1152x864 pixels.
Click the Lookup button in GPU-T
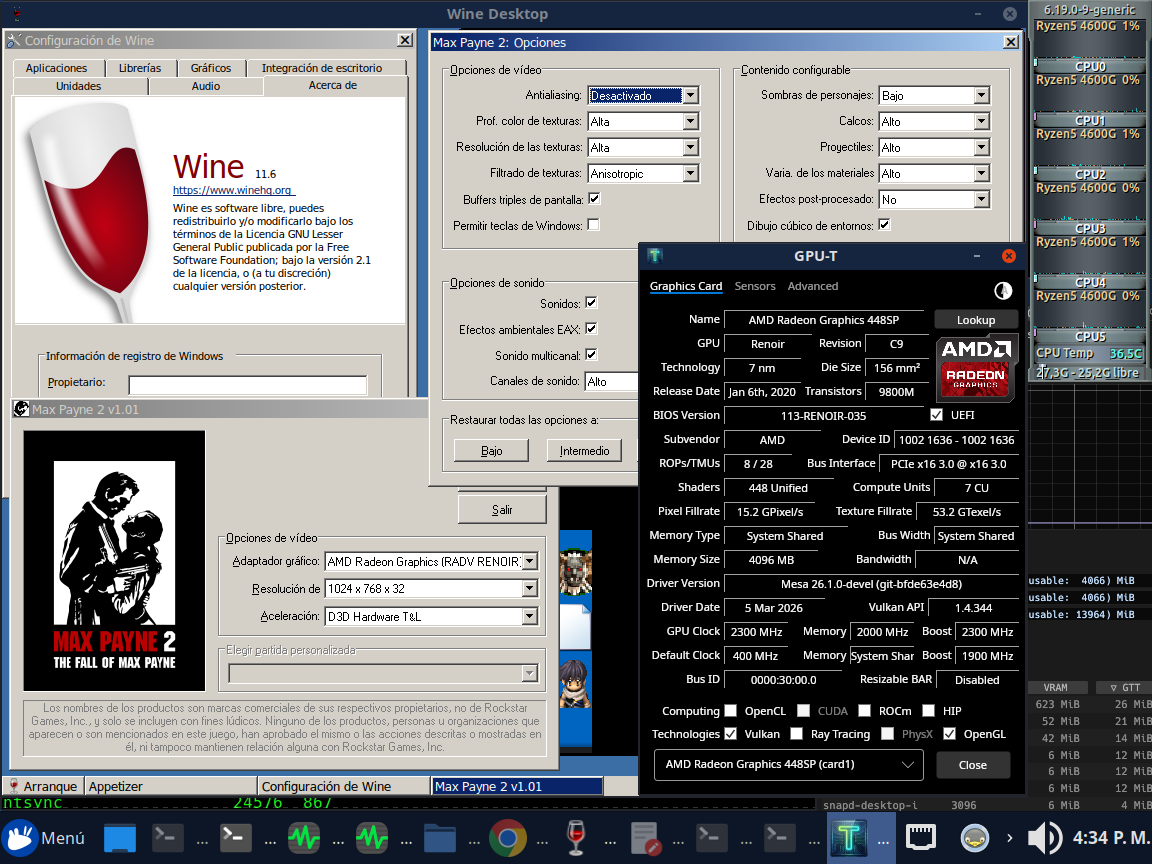pos(976,320)
